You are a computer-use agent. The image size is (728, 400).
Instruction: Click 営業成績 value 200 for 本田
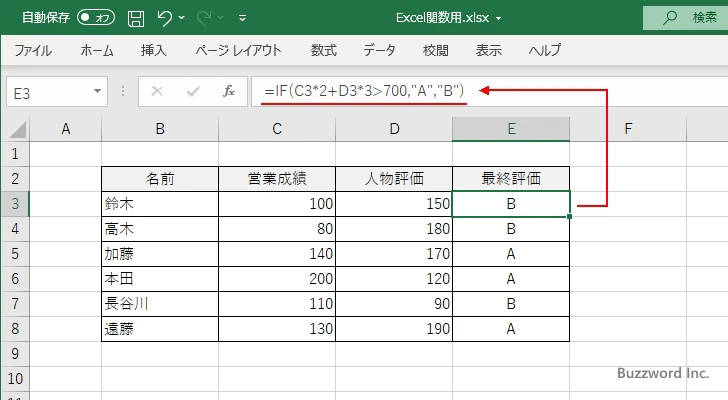tap(277, 279)
